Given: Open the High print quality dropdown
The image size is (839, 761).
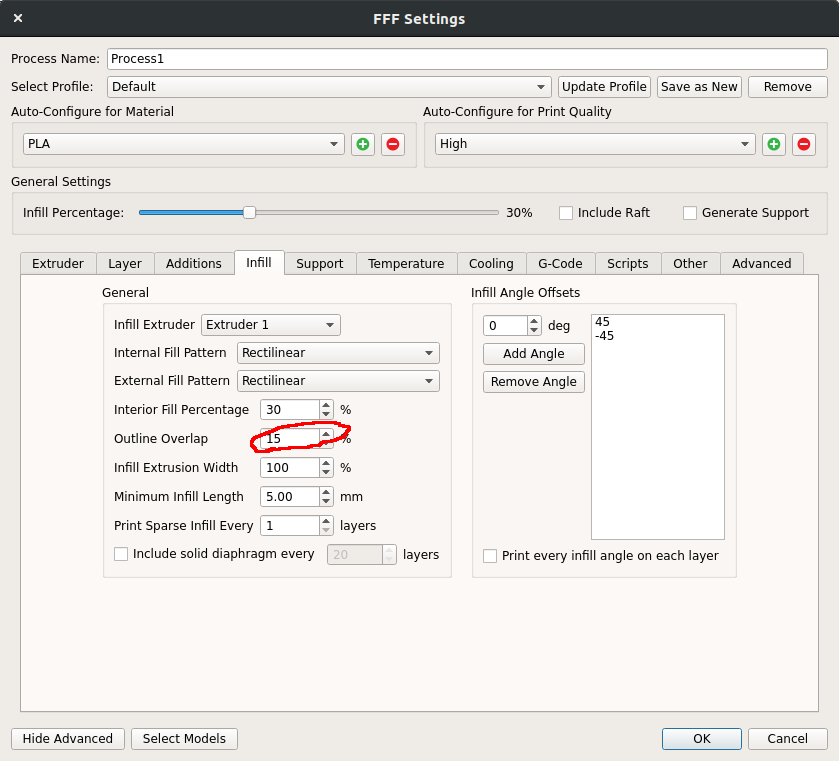Looking at the screenshot, I should tap(595, 144).
